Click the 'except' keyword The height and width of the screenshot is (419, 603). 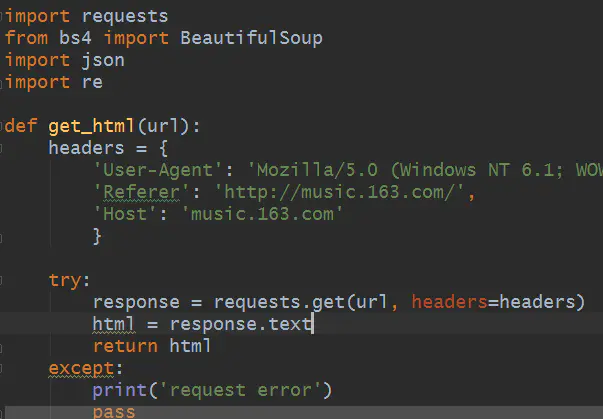81,368
